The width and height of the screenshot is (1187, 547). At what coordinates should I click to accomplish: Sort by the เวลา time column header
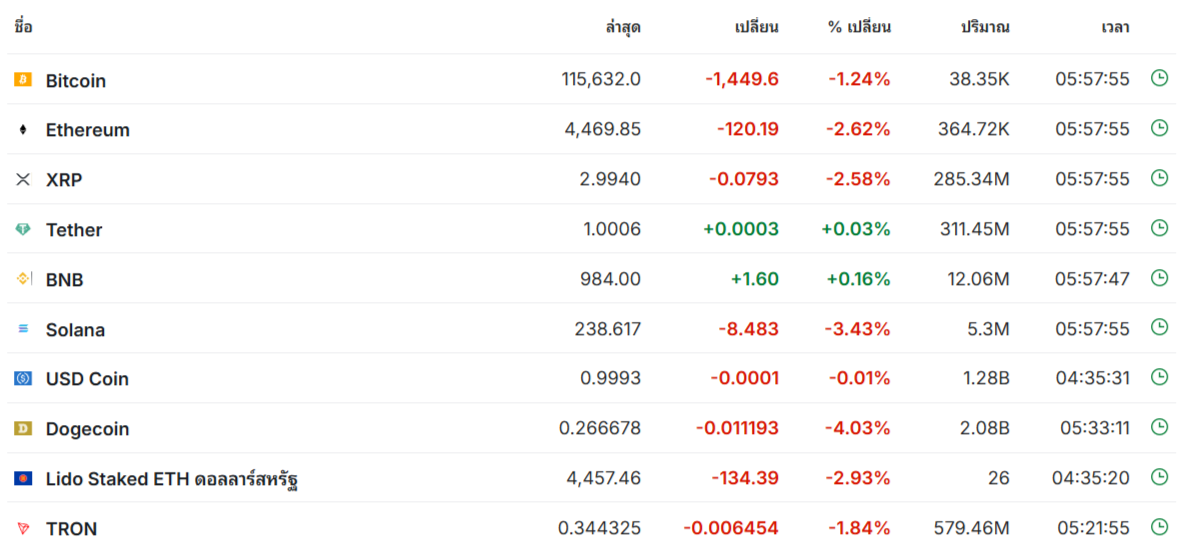pos(1115,28)
